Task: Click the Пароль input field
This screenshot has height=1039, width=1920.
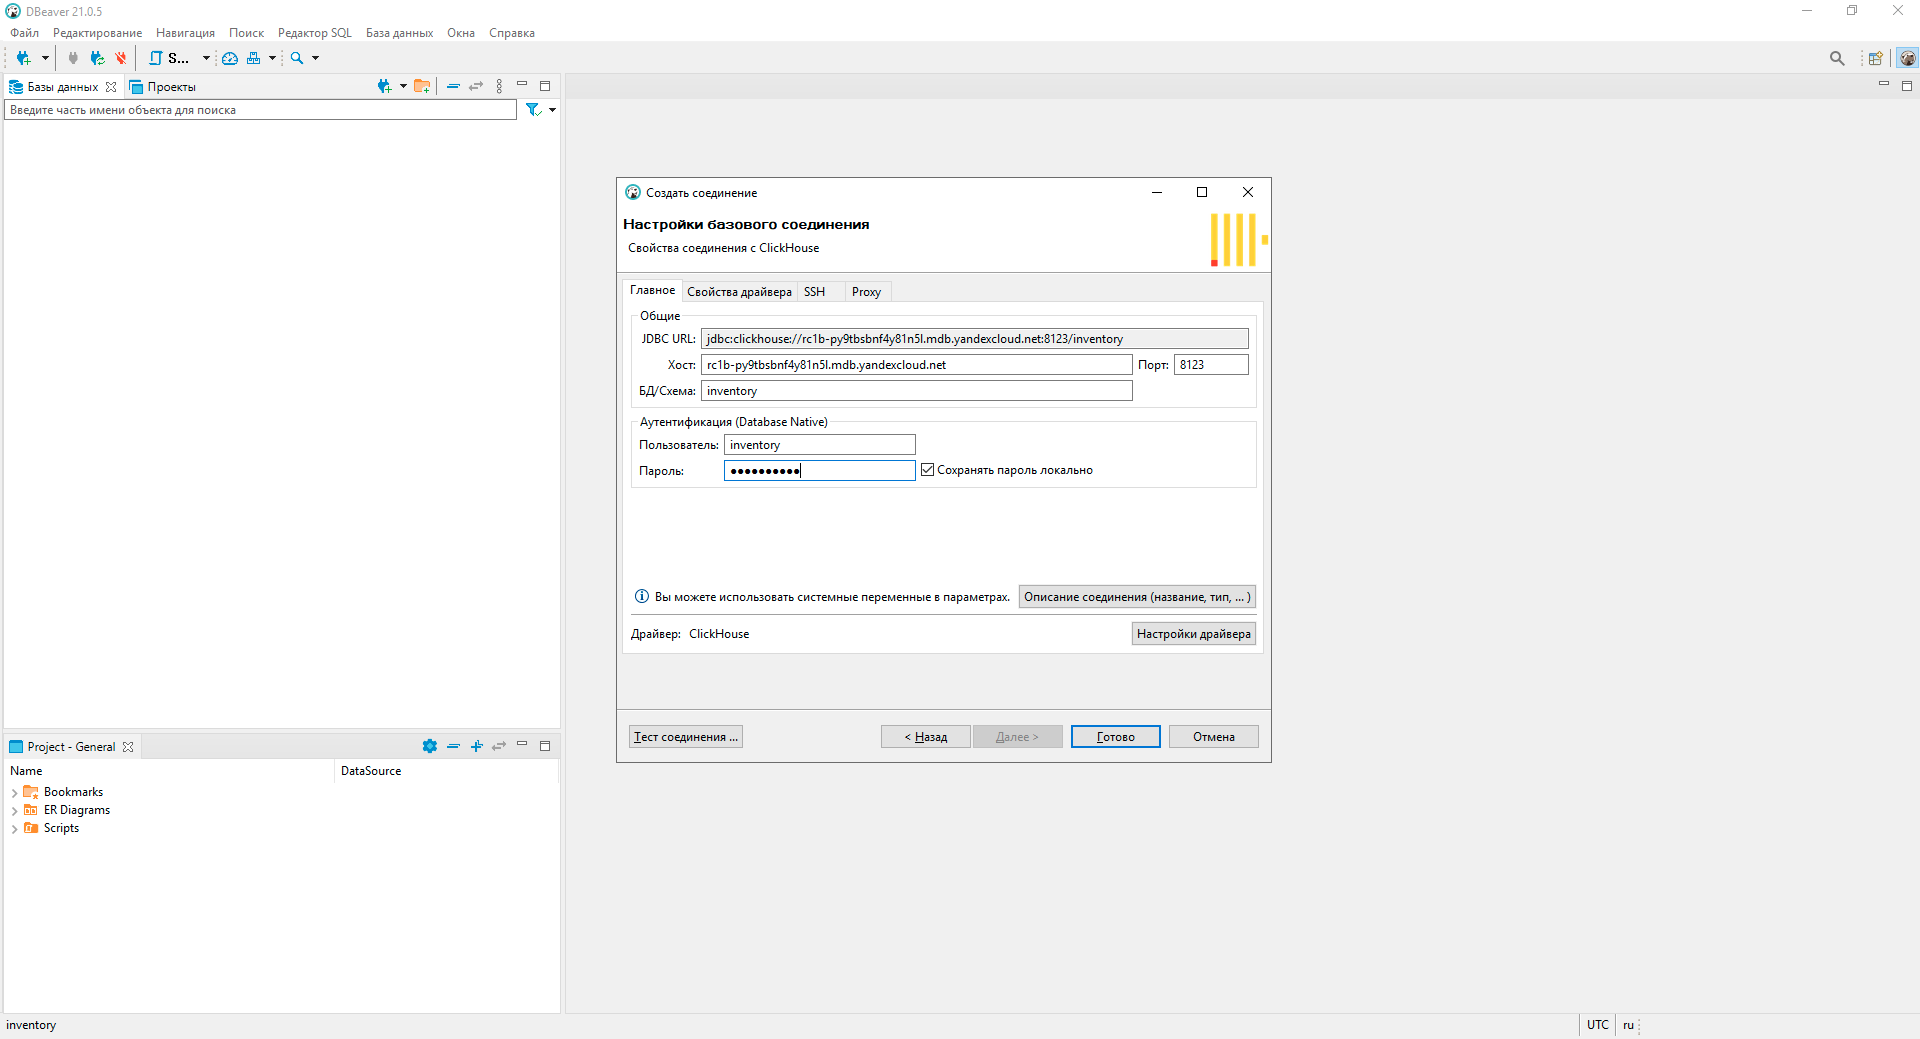Action: point(819,471)
